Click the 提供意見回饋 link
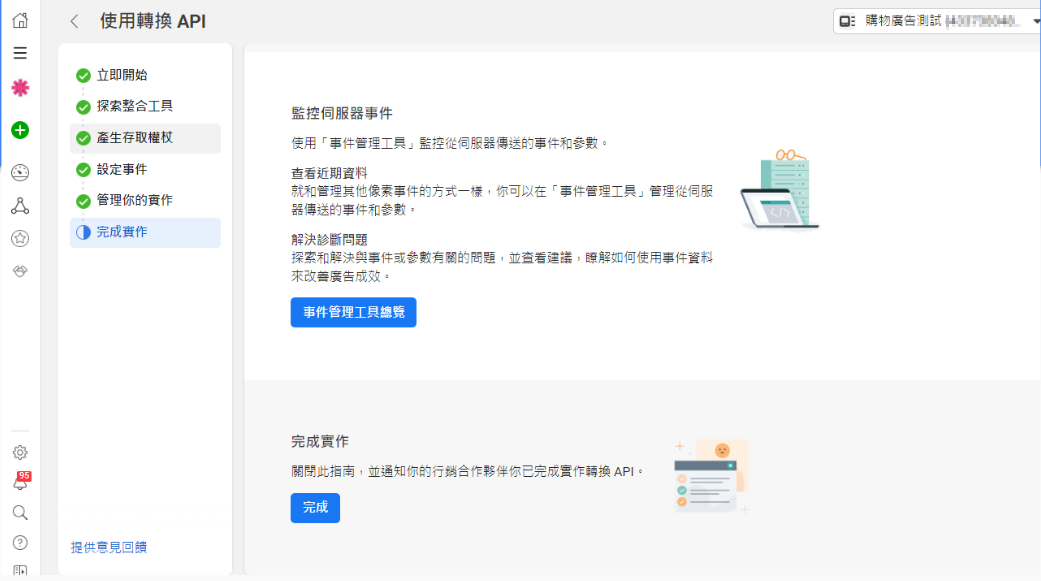This screenshot has width=1041, height=581. [109, 547]
